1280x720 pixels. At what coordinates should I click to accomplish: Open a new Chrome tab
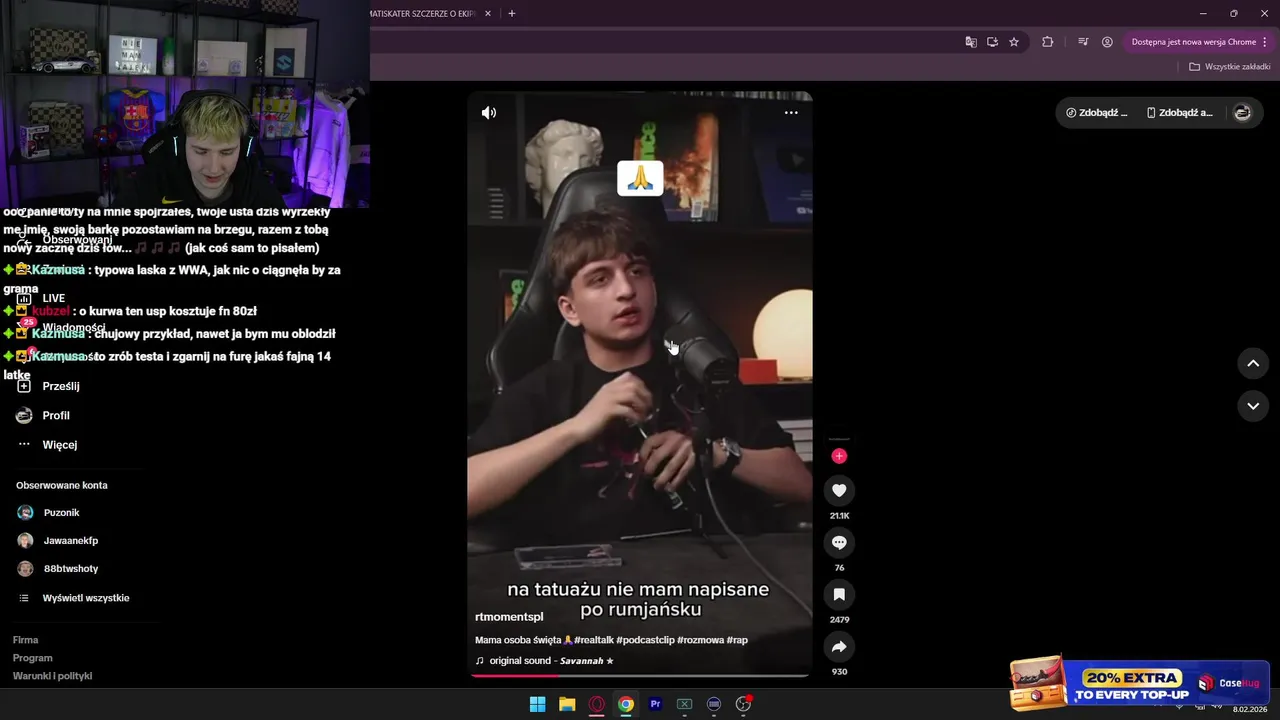pos(512,14)
